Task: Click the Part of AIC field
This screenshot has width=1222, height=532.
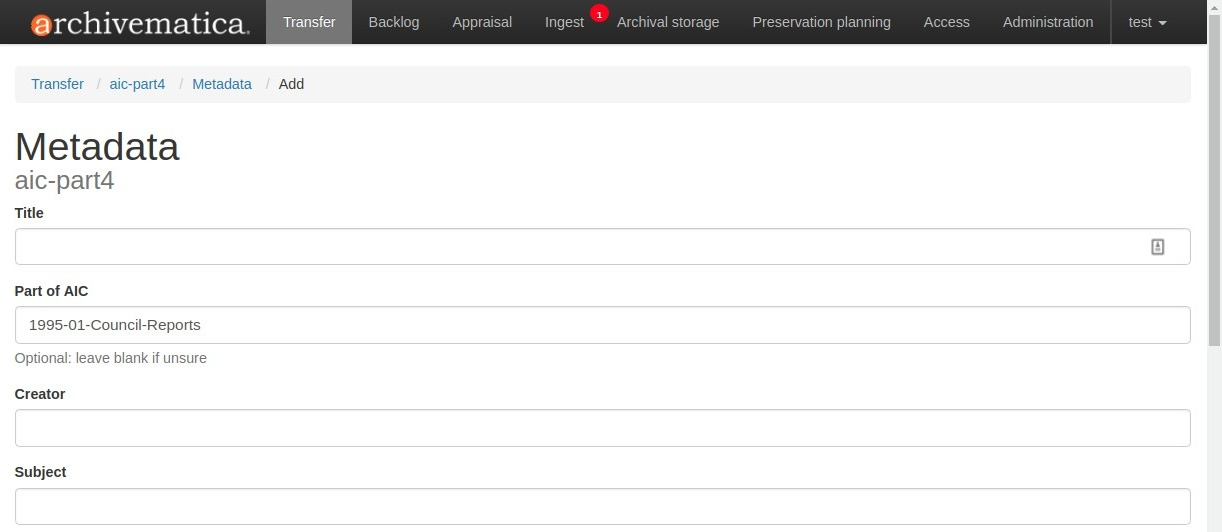Action: (x=602, y=325)
